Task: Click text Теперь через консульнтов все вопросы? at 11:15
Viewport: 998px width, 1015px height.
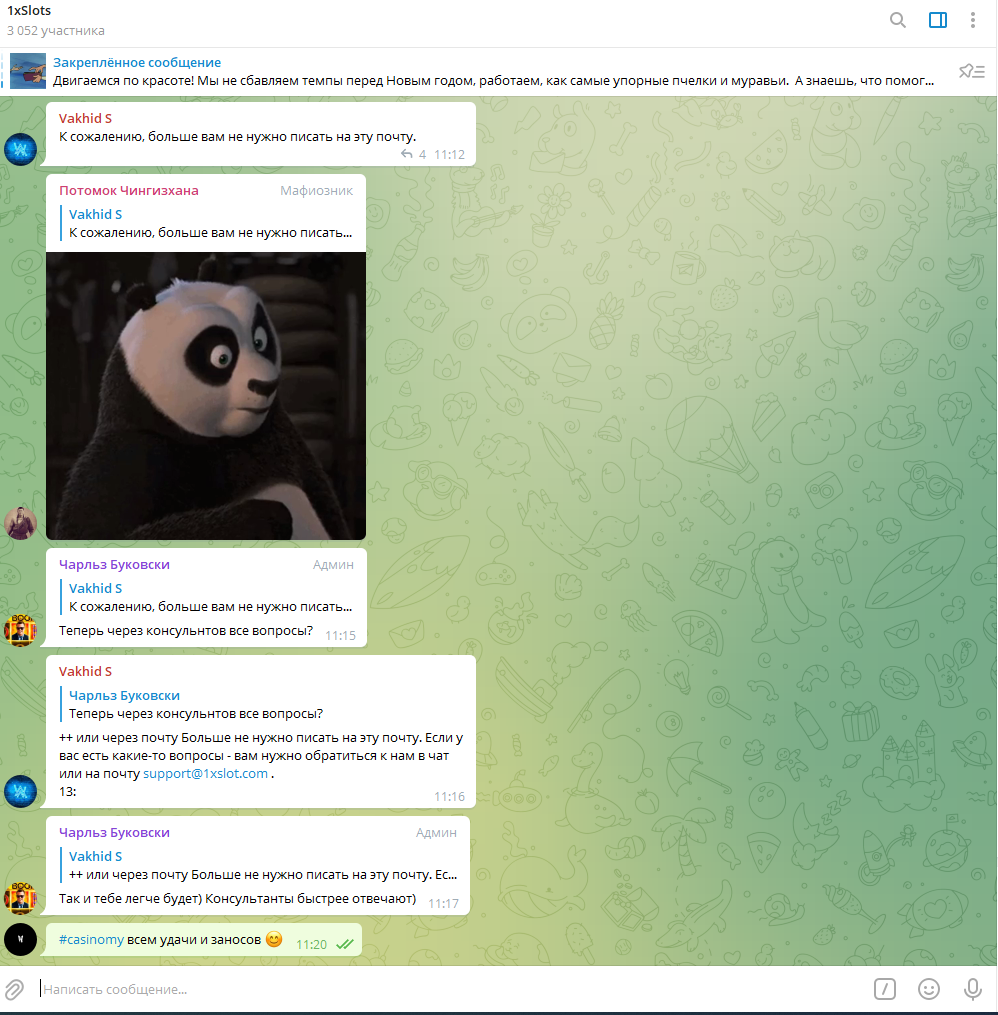Action: [x=186, y=630]
